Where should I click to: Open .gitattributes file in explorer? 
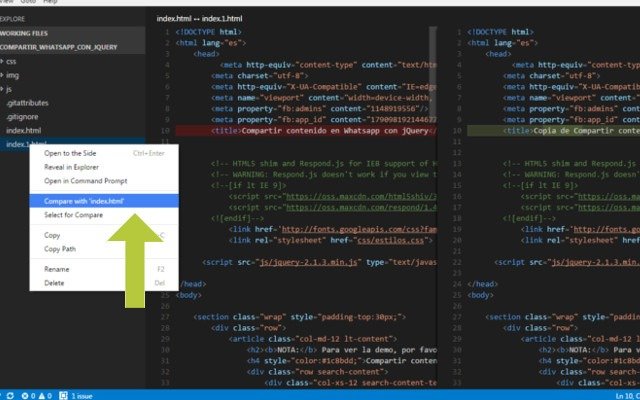coord(27,103)
